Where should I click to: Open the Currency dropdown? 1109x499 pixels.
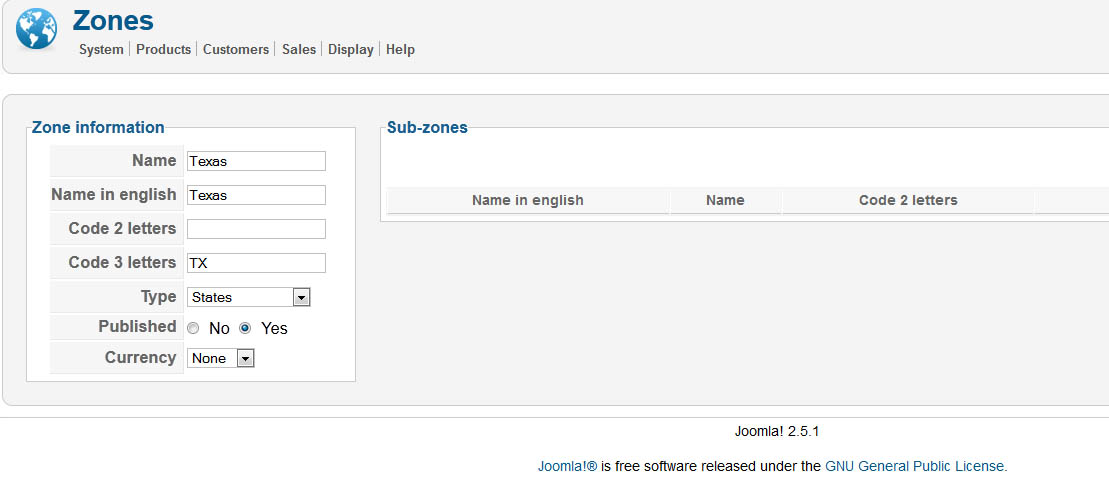221,358
